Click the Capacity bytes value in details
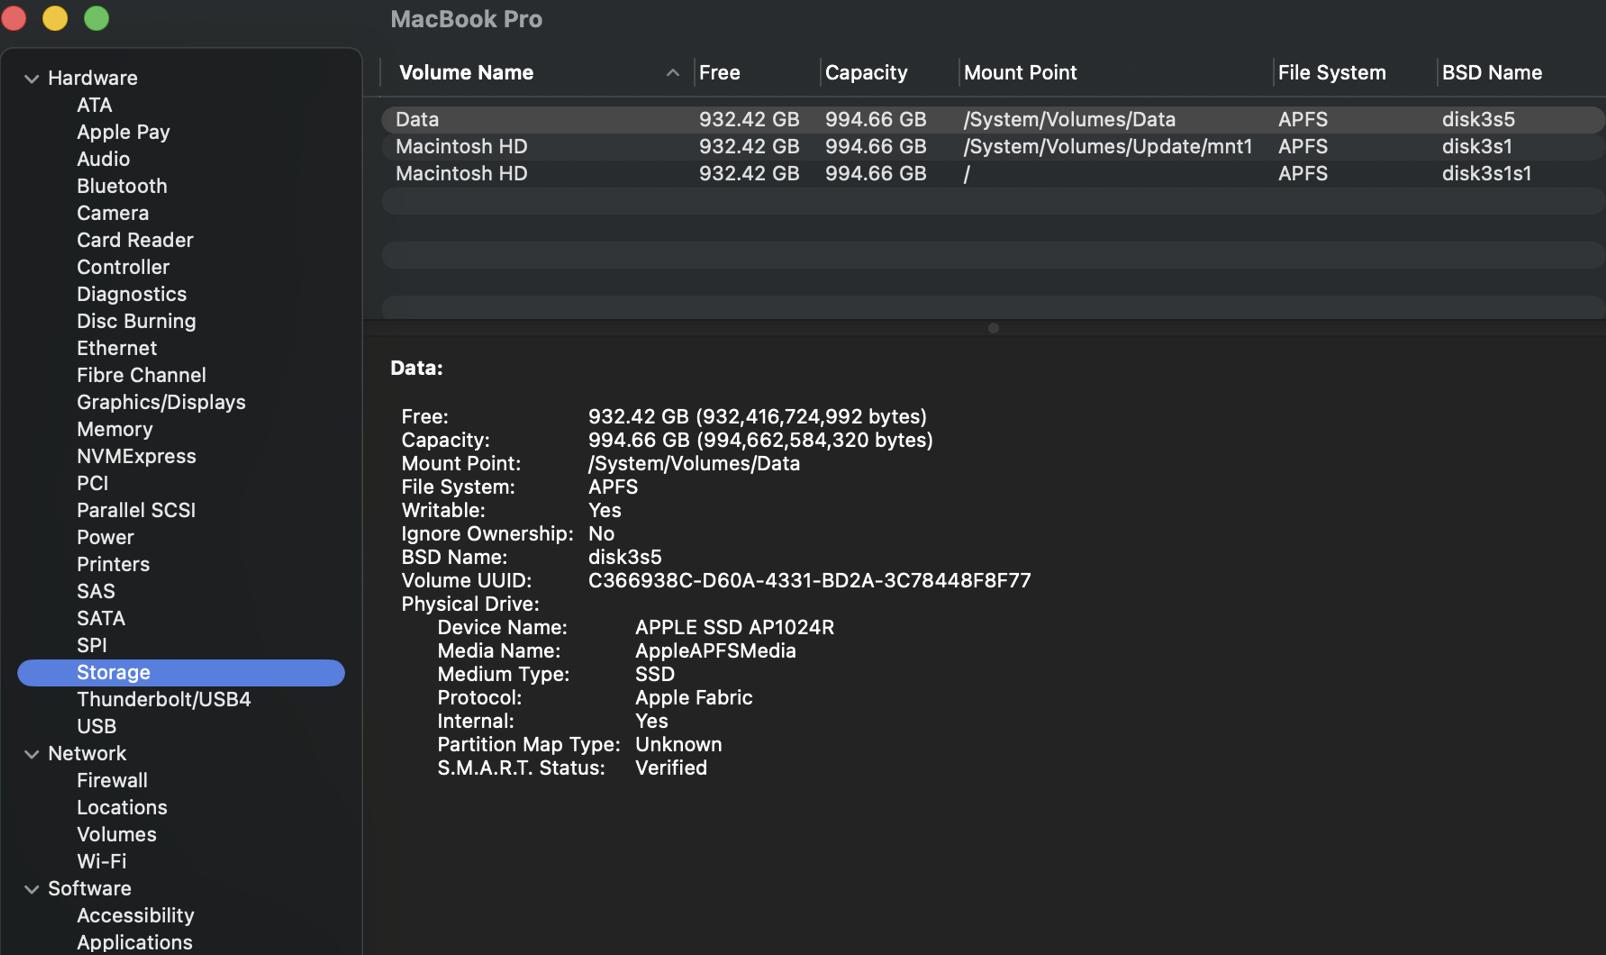 760,440
